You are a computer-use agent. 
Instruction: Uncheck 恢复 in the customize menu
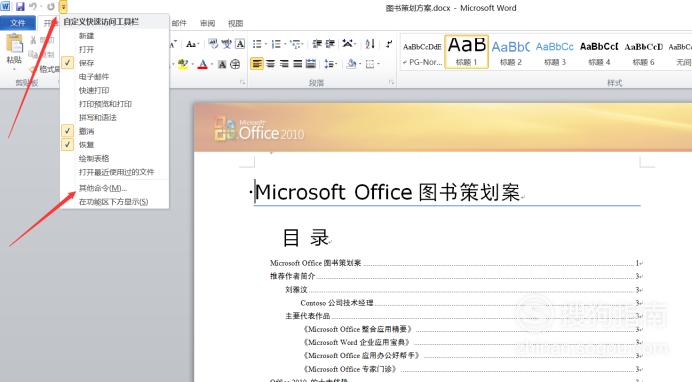(x=114, y=145)
